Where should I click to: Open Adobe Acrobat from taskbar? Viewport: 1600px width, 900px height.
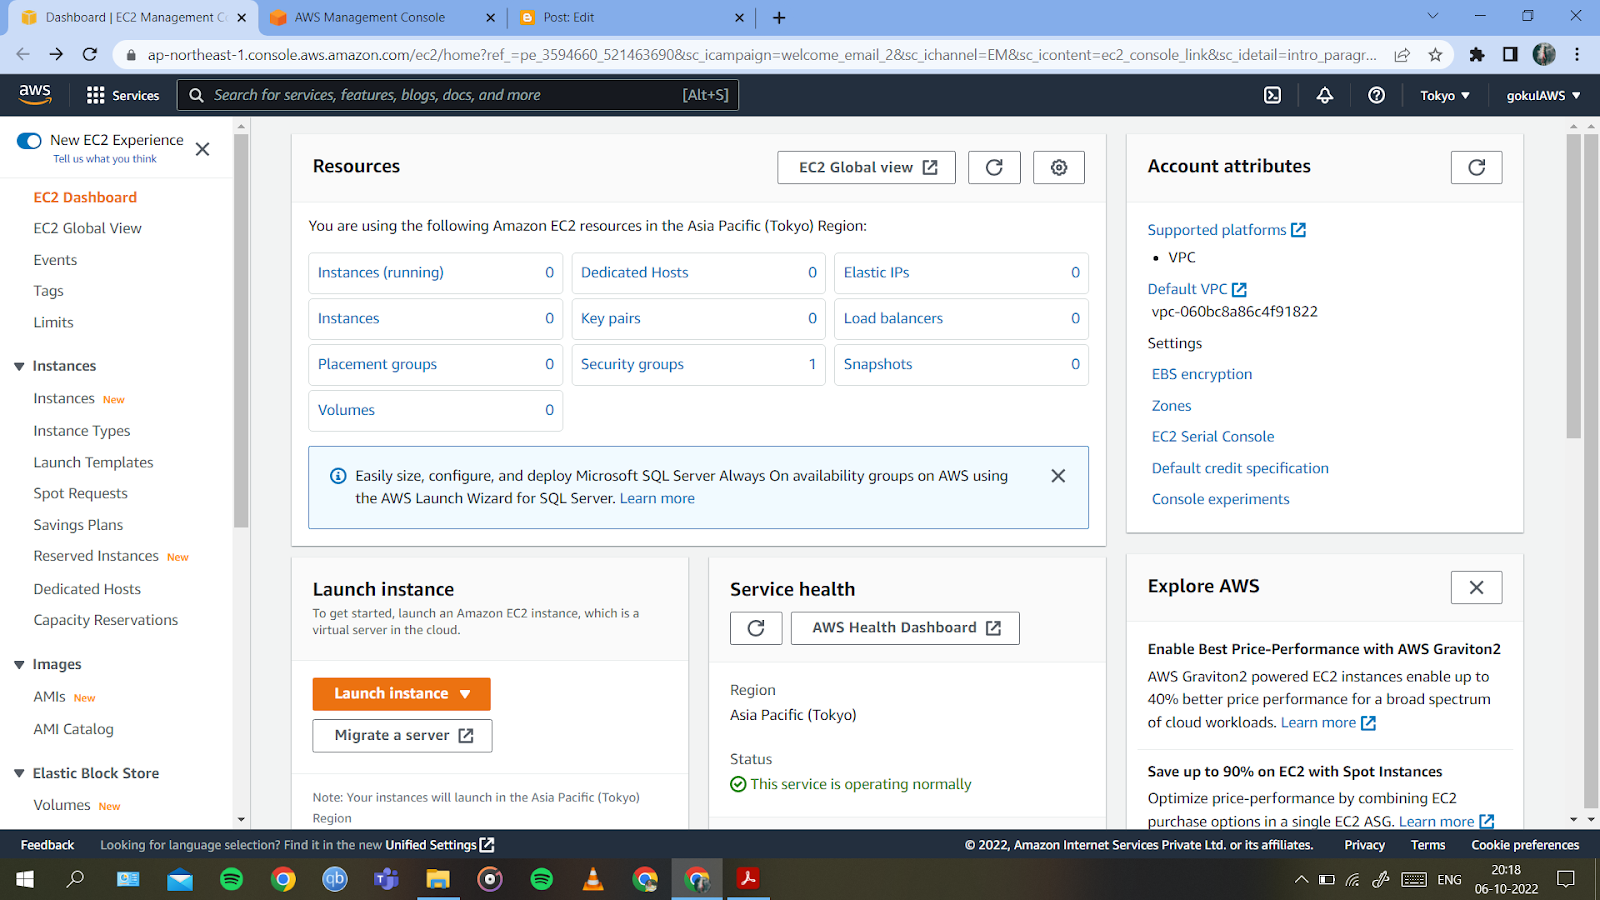point(748,879)
